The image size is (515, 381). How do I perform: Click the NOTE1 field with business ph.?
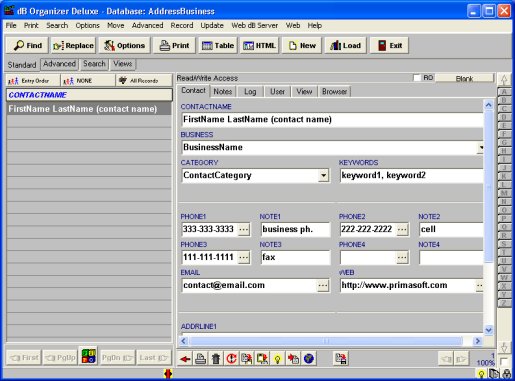295,229
